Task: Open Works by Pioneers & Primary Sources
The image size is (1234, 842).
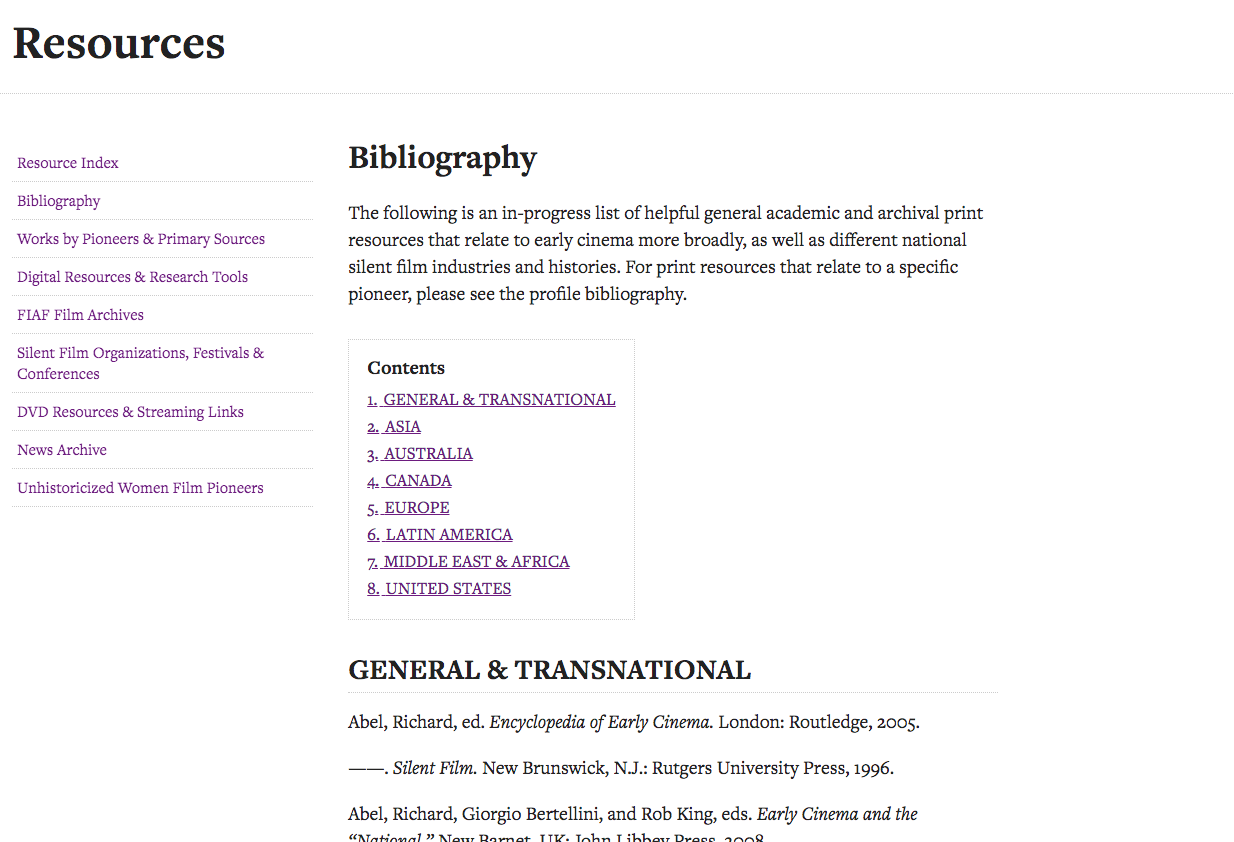Action: click(141, 239)
